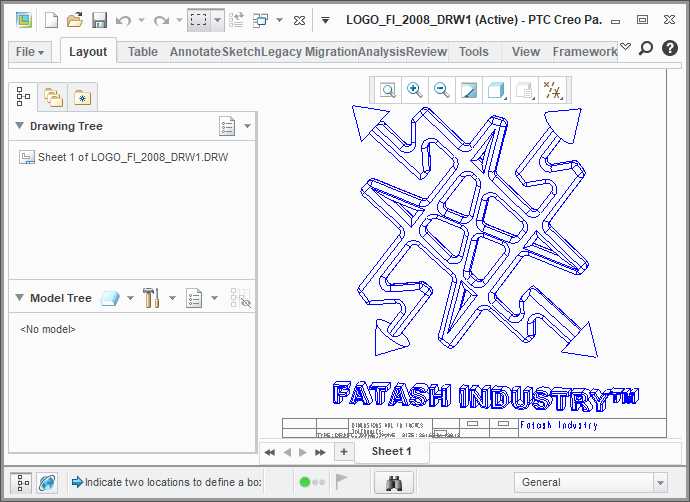Save the drawing with the floppy disk icon

(99, 20)
